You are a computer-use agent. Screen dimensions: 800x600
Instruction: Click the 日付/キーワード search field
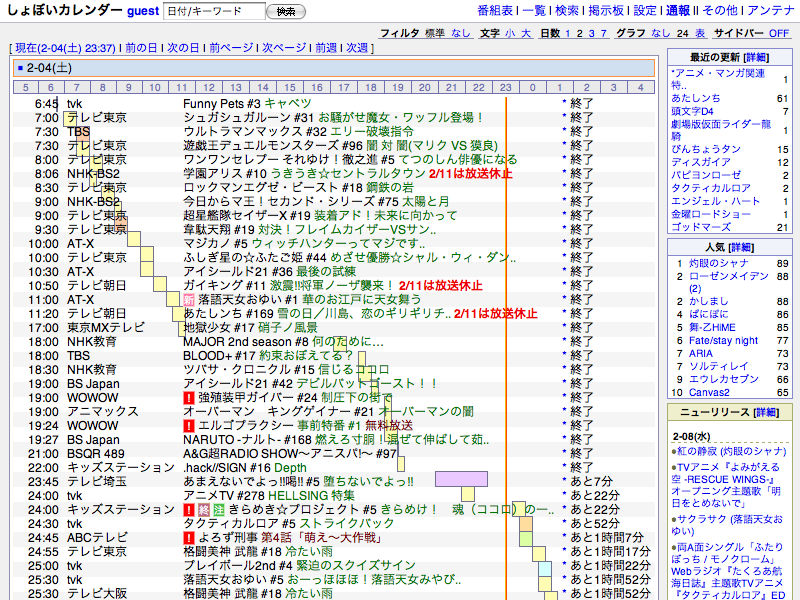[212, 11]
